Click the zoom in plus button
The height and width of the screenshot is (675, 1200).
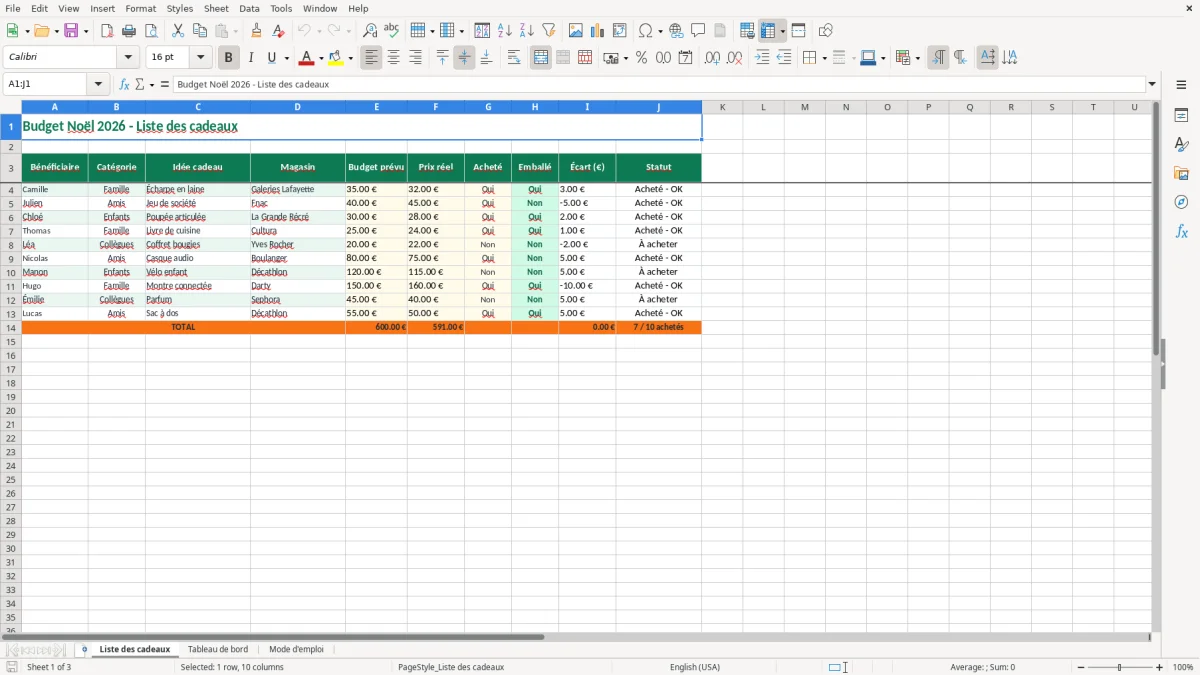(1159, 667)
